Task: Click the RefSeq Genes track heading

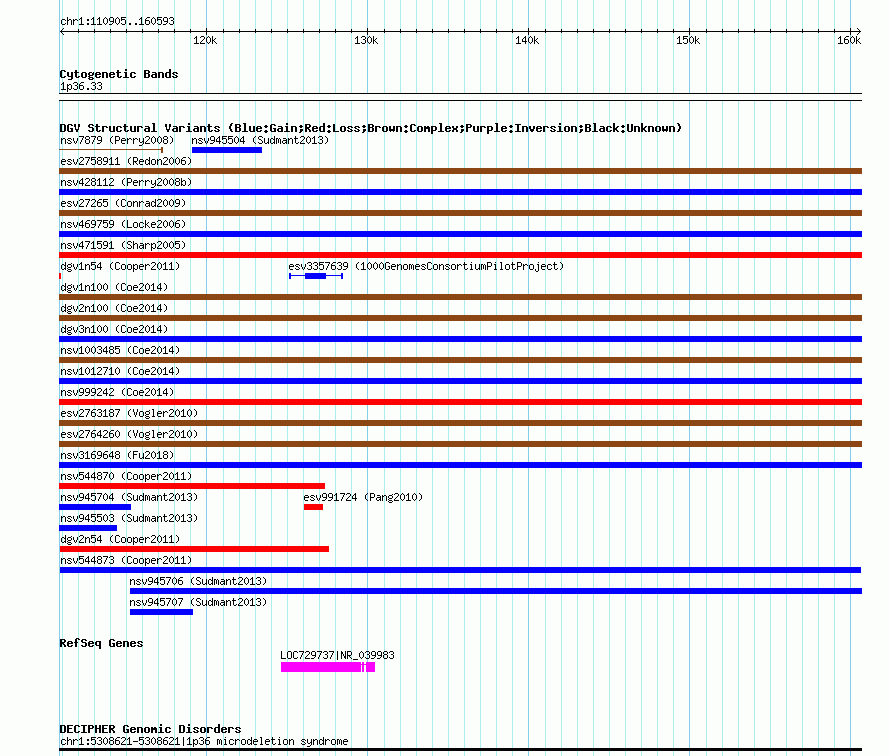Action: (101, 643)
